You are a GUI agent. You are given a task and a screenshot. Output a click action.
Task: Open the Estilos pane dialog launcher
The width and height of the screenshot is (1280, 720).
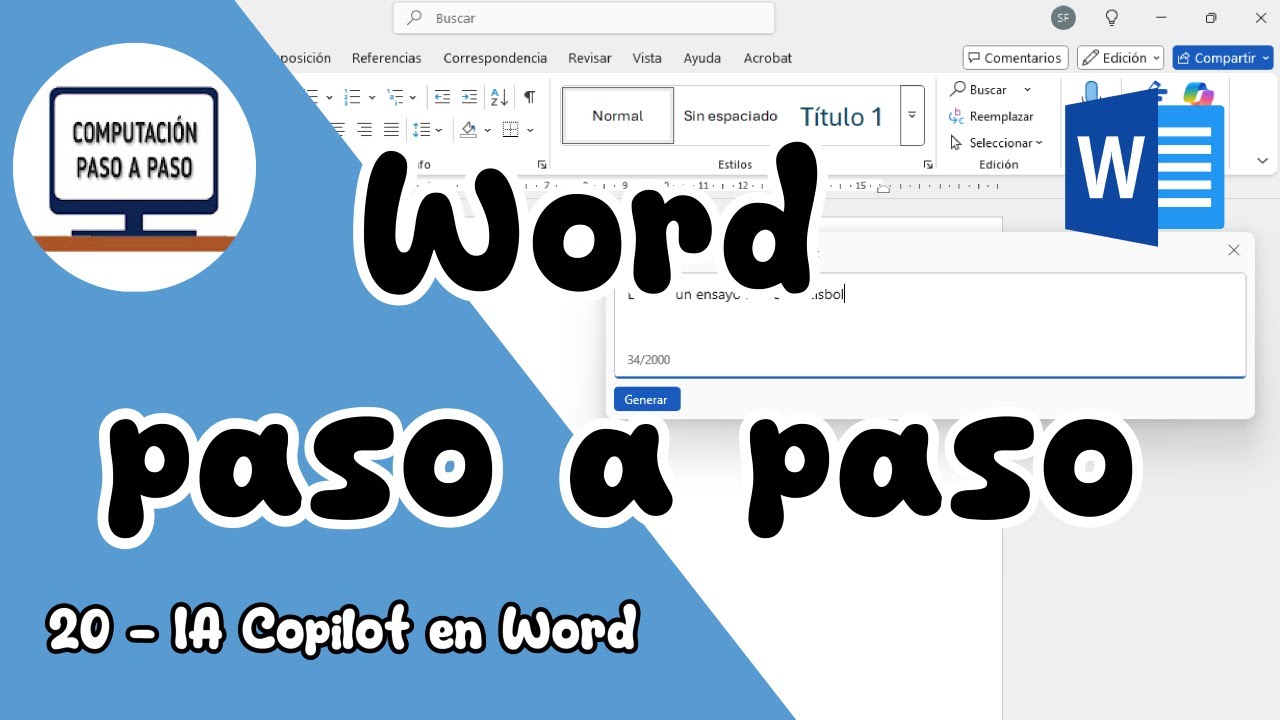click(x=928, y=164)
